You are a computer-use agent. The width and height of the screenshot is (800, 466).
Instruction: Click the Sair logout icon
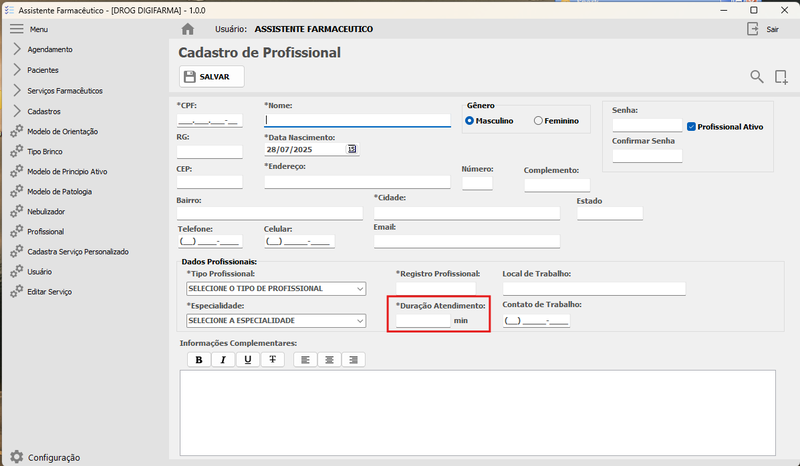(x=753, y=29)
